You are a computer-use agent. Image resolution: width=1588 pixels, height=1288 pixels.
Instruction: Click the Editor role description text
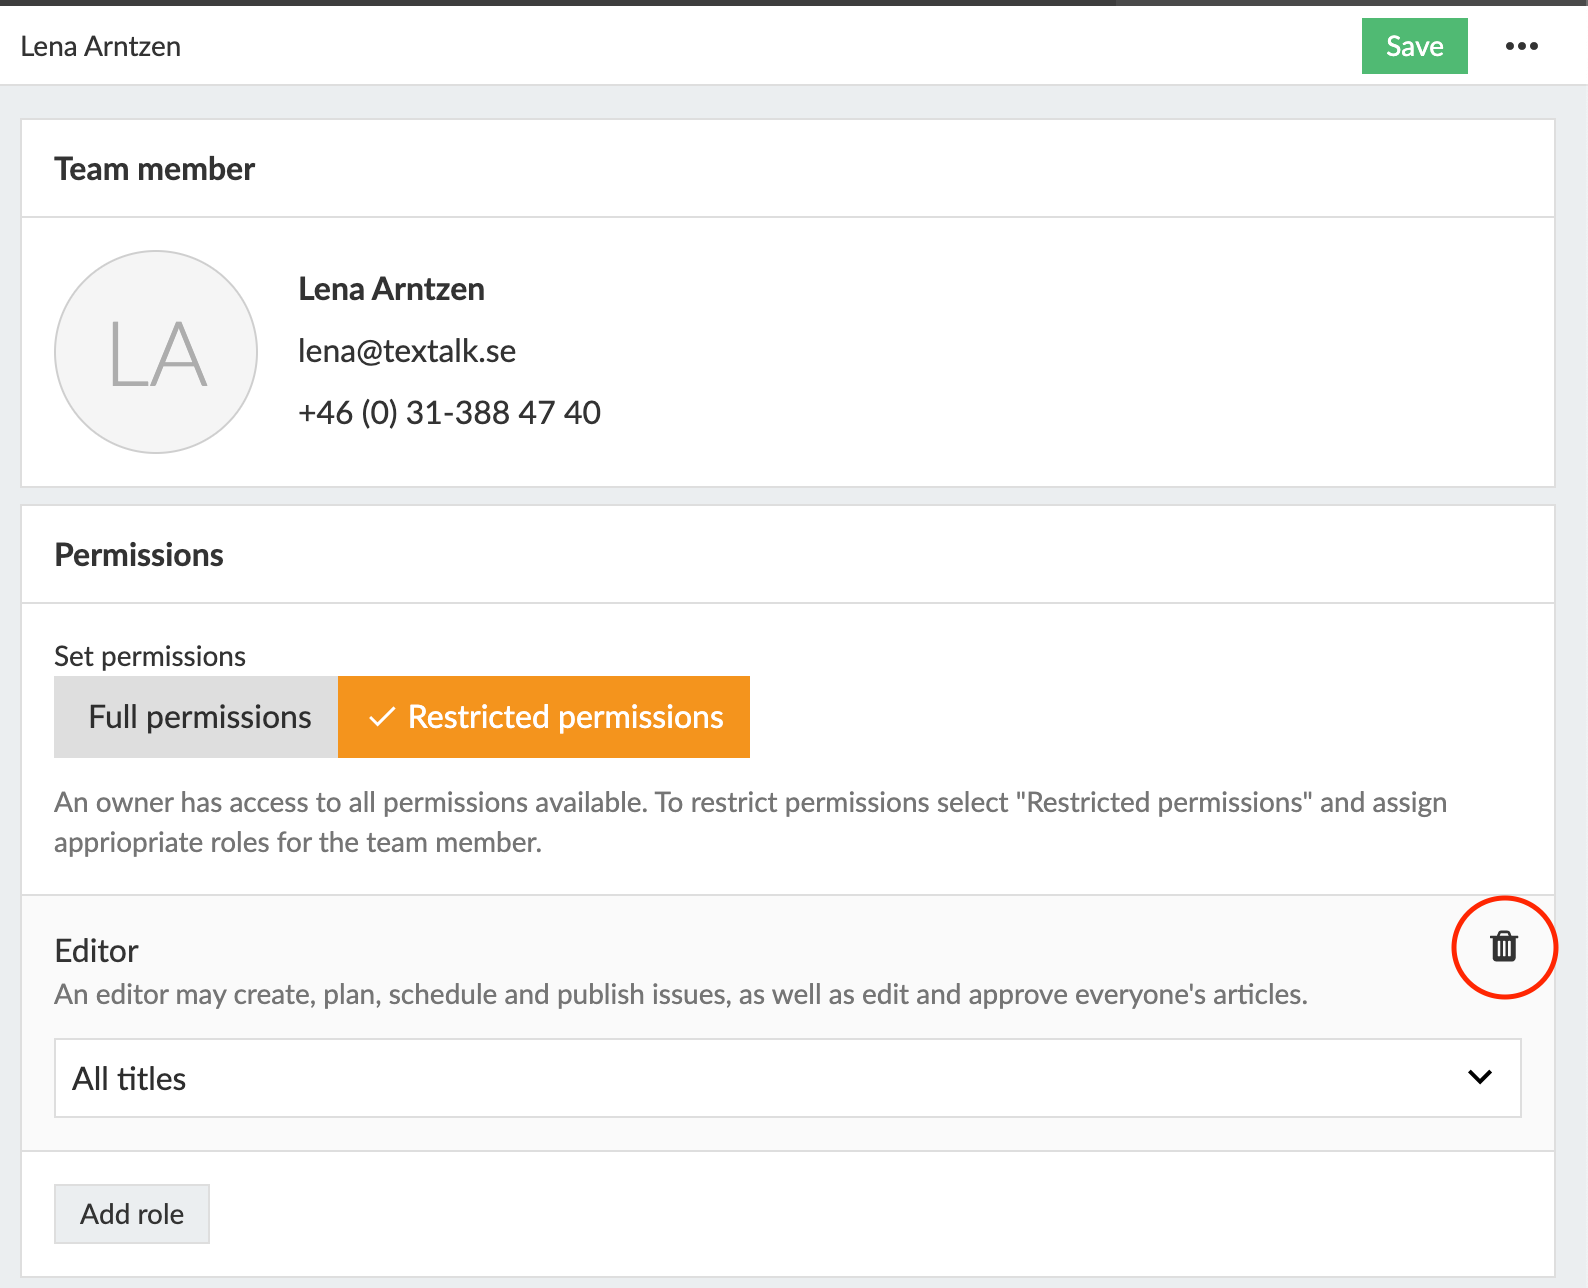pyautogui.click(x=680, y=995)
